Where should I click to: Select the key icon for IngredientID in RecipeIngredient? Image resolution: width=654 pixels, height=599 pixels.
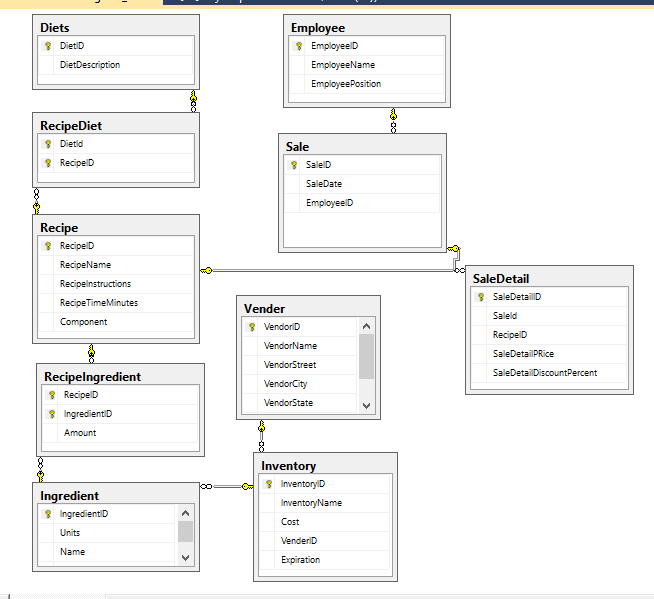[x=52, y=414]
